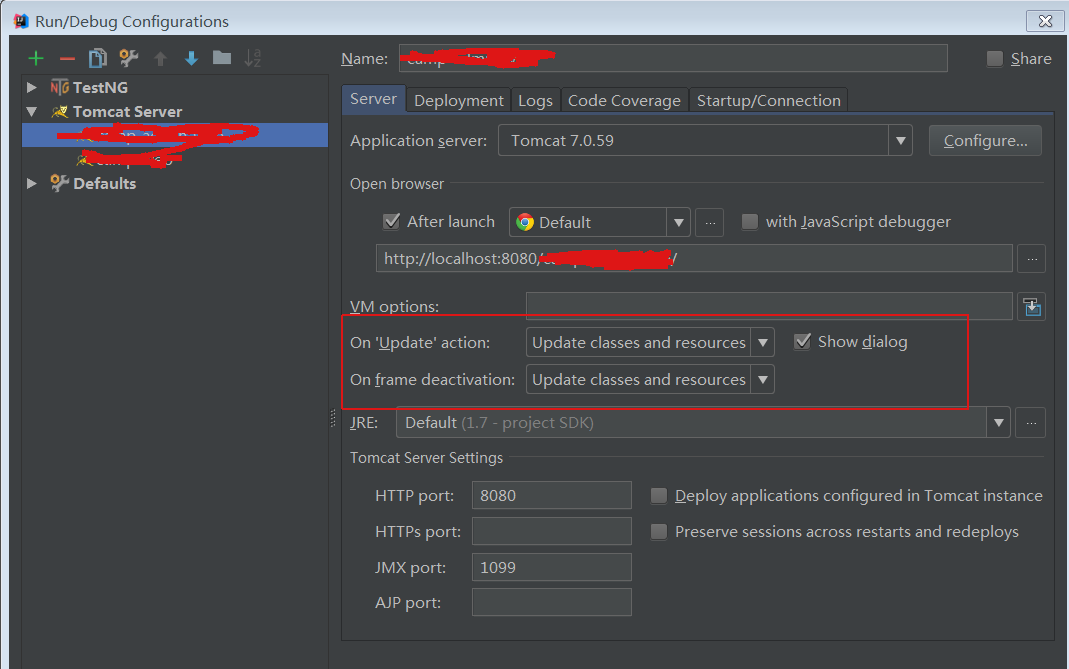Click the Chrome browser icon in dropdown
This screenshot has height=669, width=1069.
[x=524, y=222]
